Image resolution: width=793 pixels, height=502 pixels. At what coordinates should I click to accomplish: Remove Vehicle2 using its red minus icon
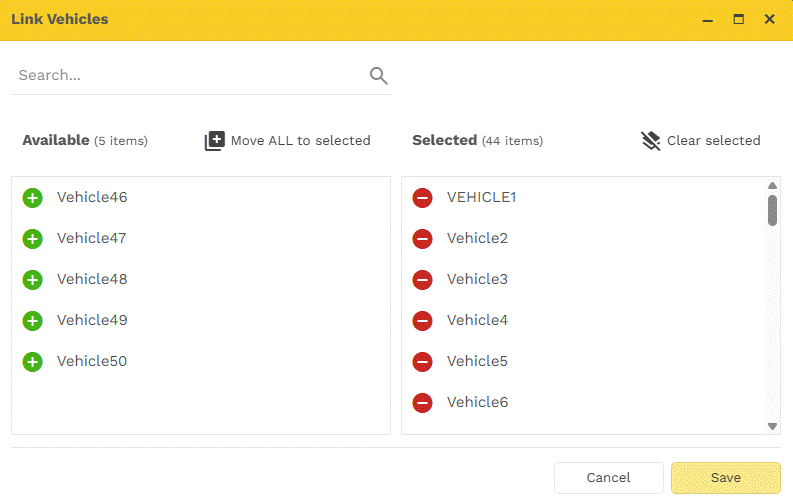pyautogui.click(x=422, y=239)
